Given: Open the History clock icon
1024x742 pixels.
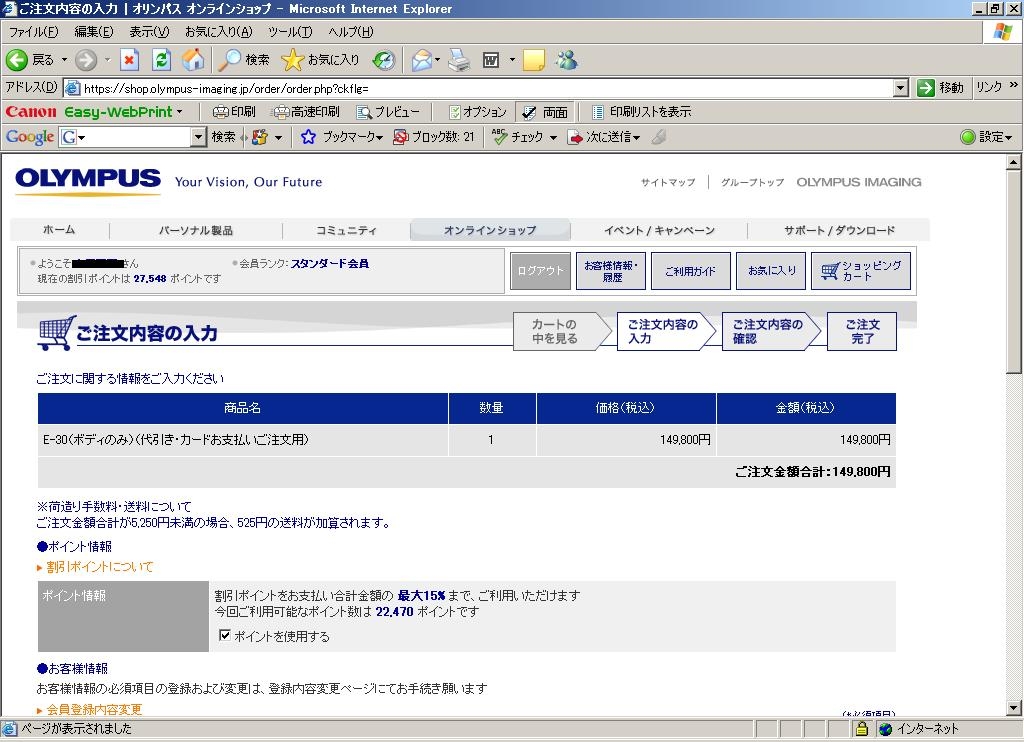Looking at the screenshot, I should pos(384,60).
